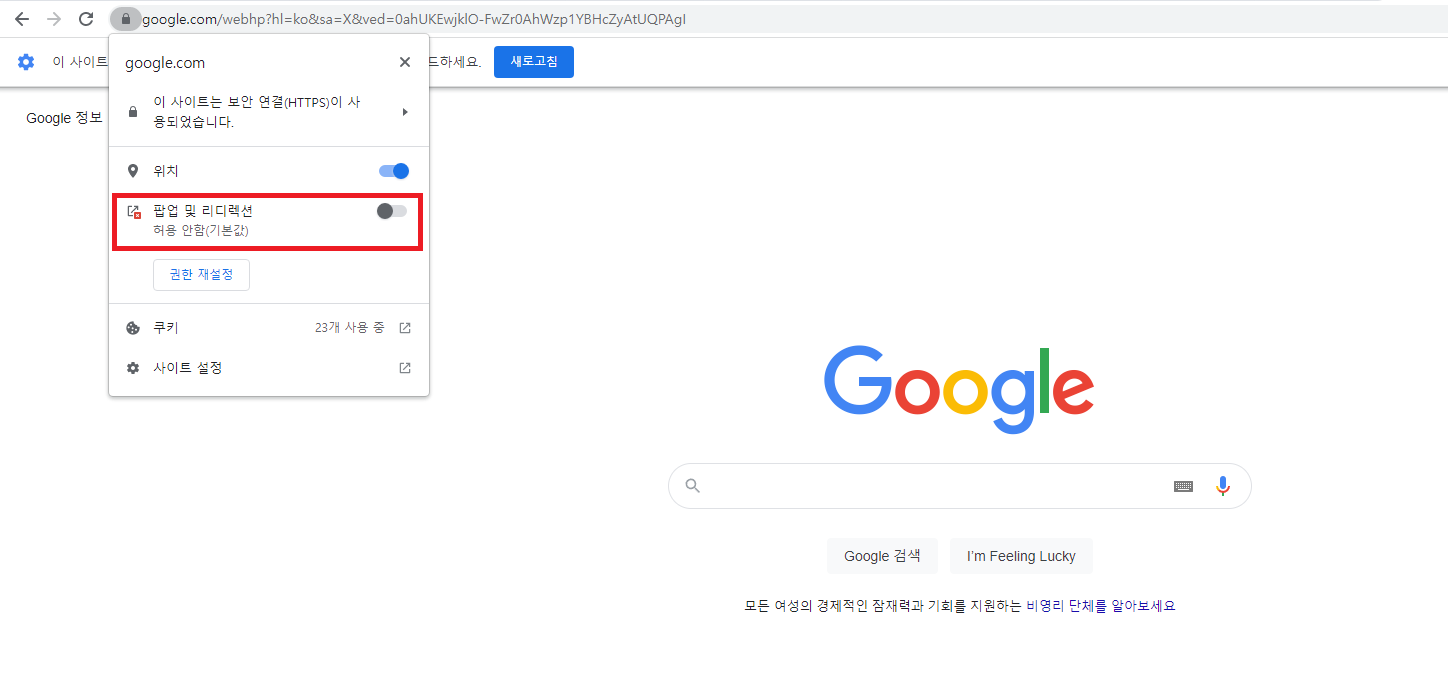This screenshot has height=684, width=1448.
Task: Click the magnifier icon in search box
Action: [x=693, y=486]
